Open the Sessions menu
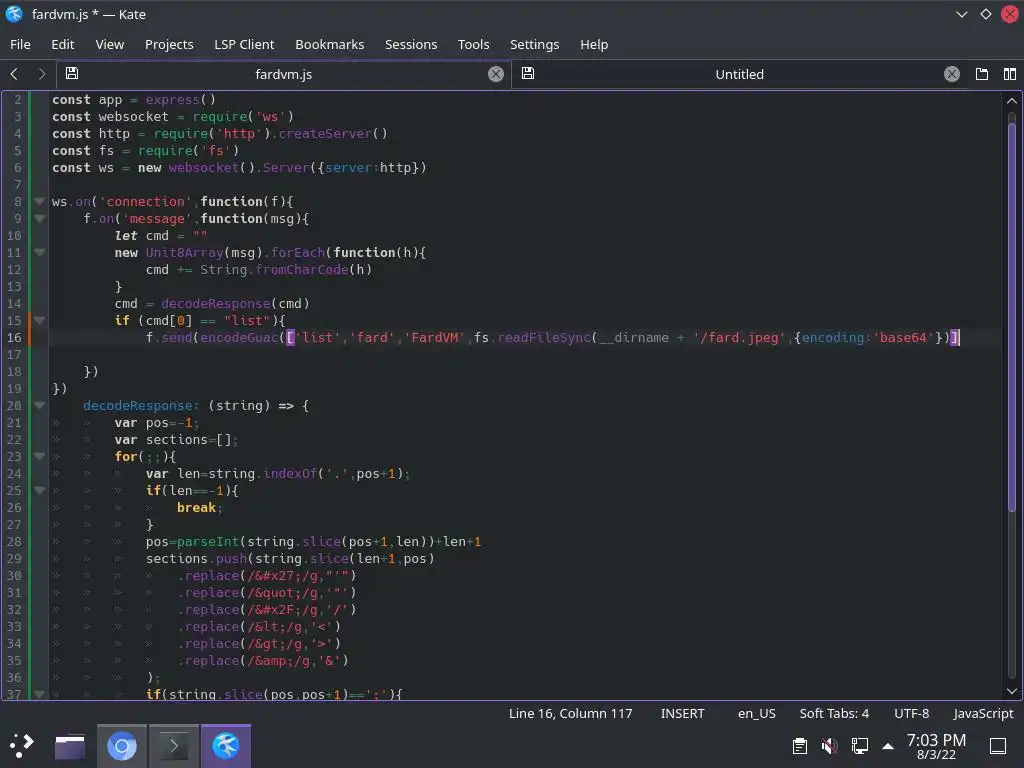This screenshot has width=1024, height=768. (411, 44)
